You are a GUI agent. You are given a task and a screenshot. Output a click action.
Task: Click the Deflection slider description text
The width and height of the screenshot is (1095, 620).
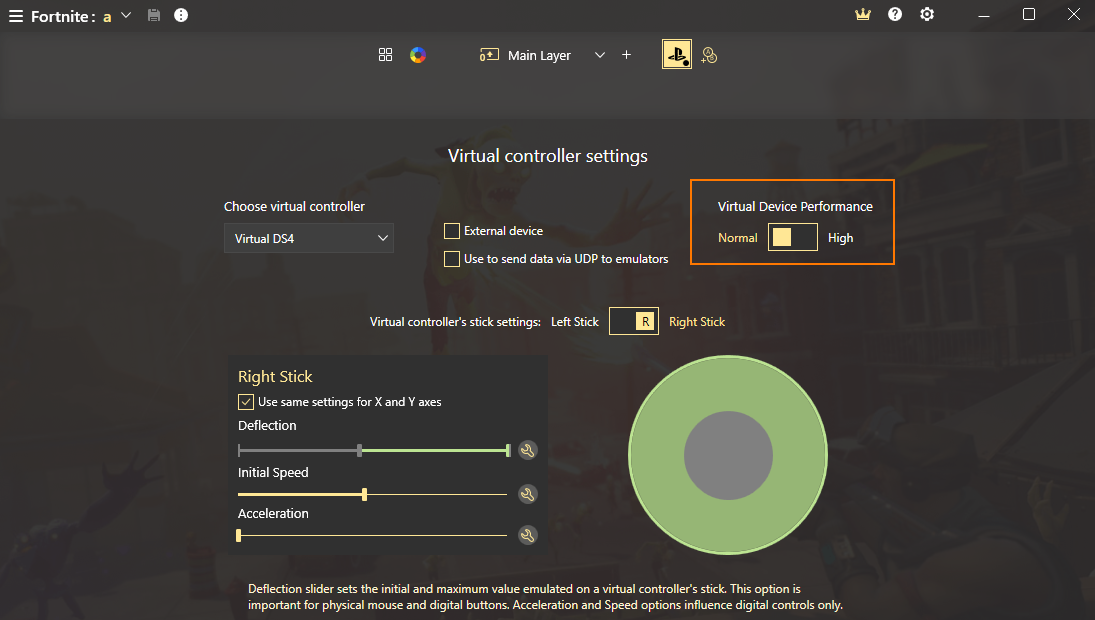545,597
